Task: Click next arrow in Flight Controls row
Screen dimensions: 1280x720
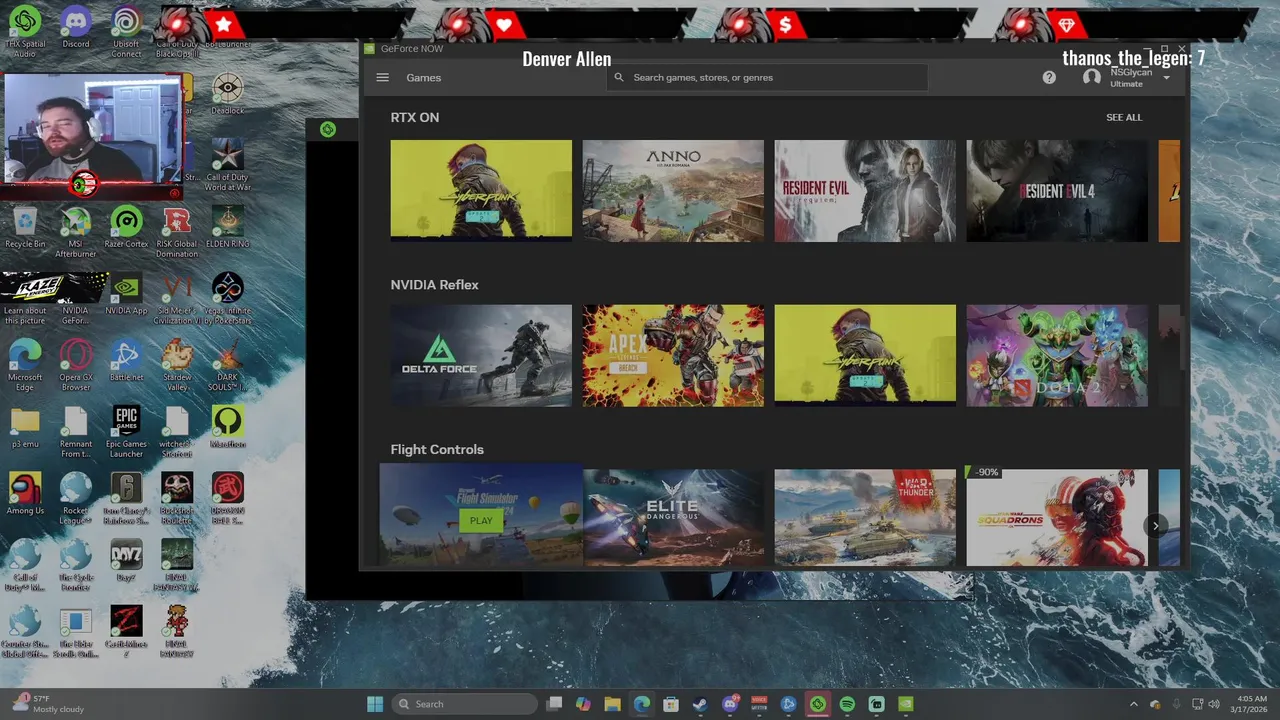Action: coord(1156,525)
